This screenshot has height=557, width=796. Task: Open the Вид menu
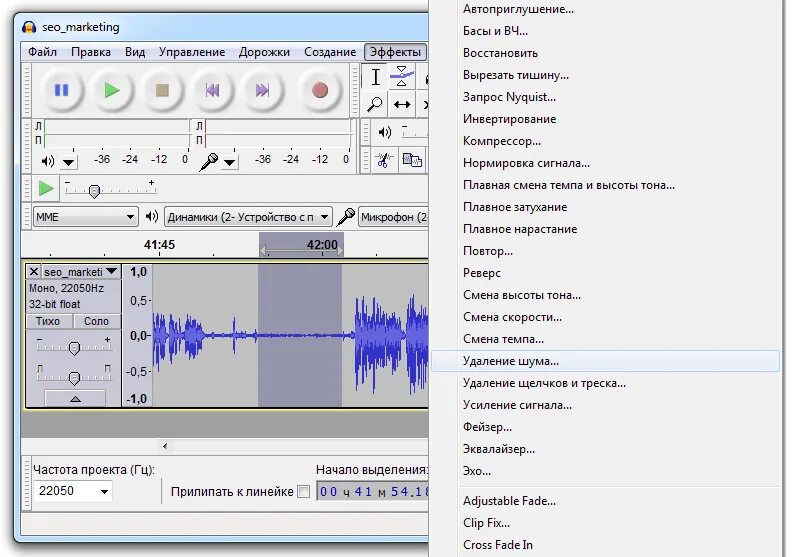click(x=135, y=52)
